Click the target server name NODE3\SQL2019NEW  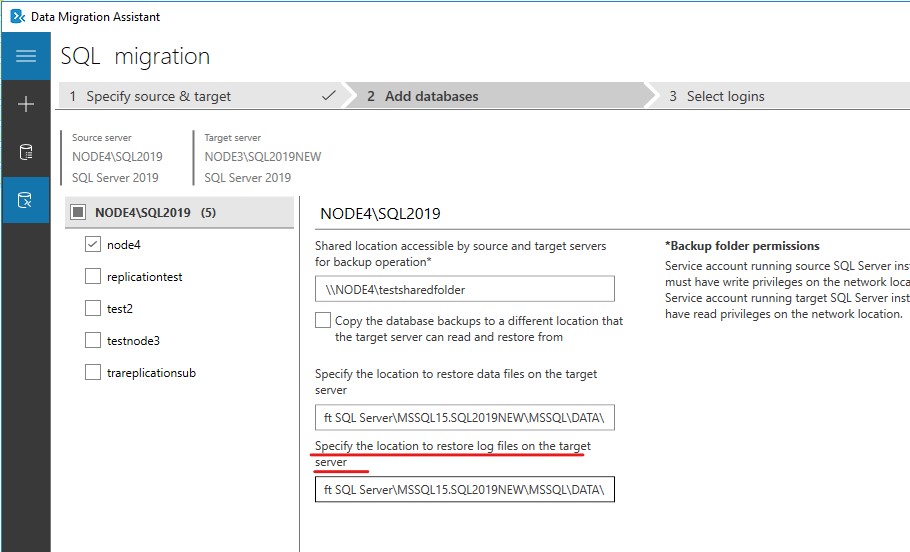pyautogui.click(x=262, y=157)
